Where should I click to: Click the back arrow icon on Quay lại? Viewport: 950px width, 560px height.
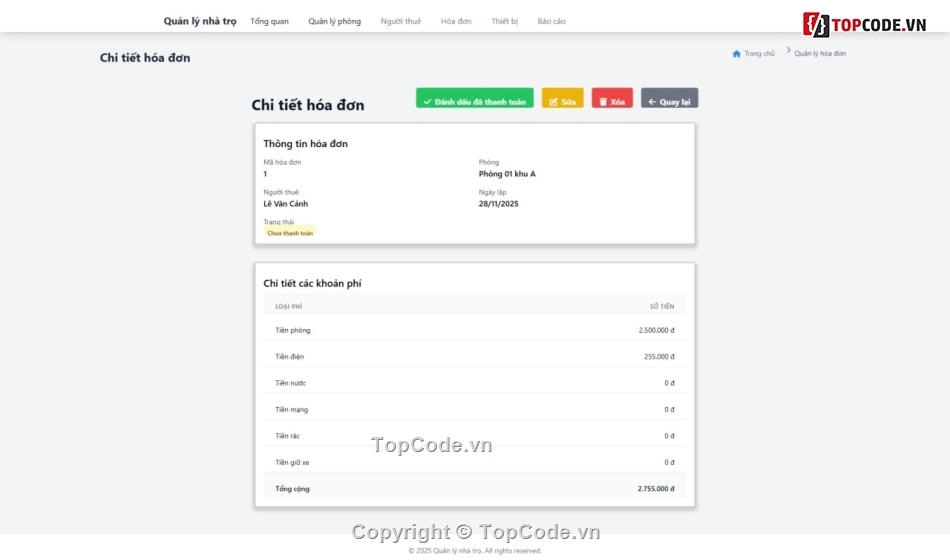click(652, 102)
